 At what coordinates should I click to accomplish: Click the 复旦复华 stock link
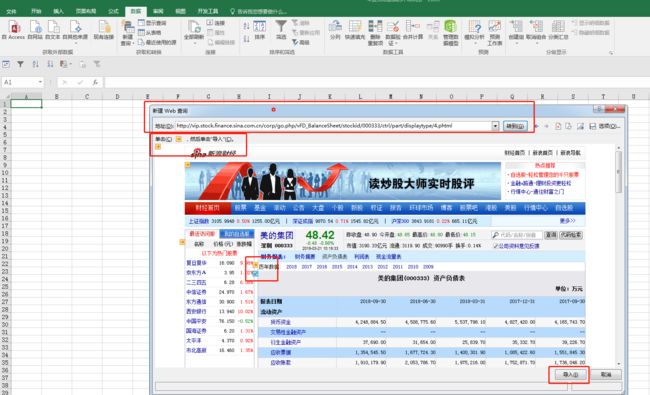[196, 263]
